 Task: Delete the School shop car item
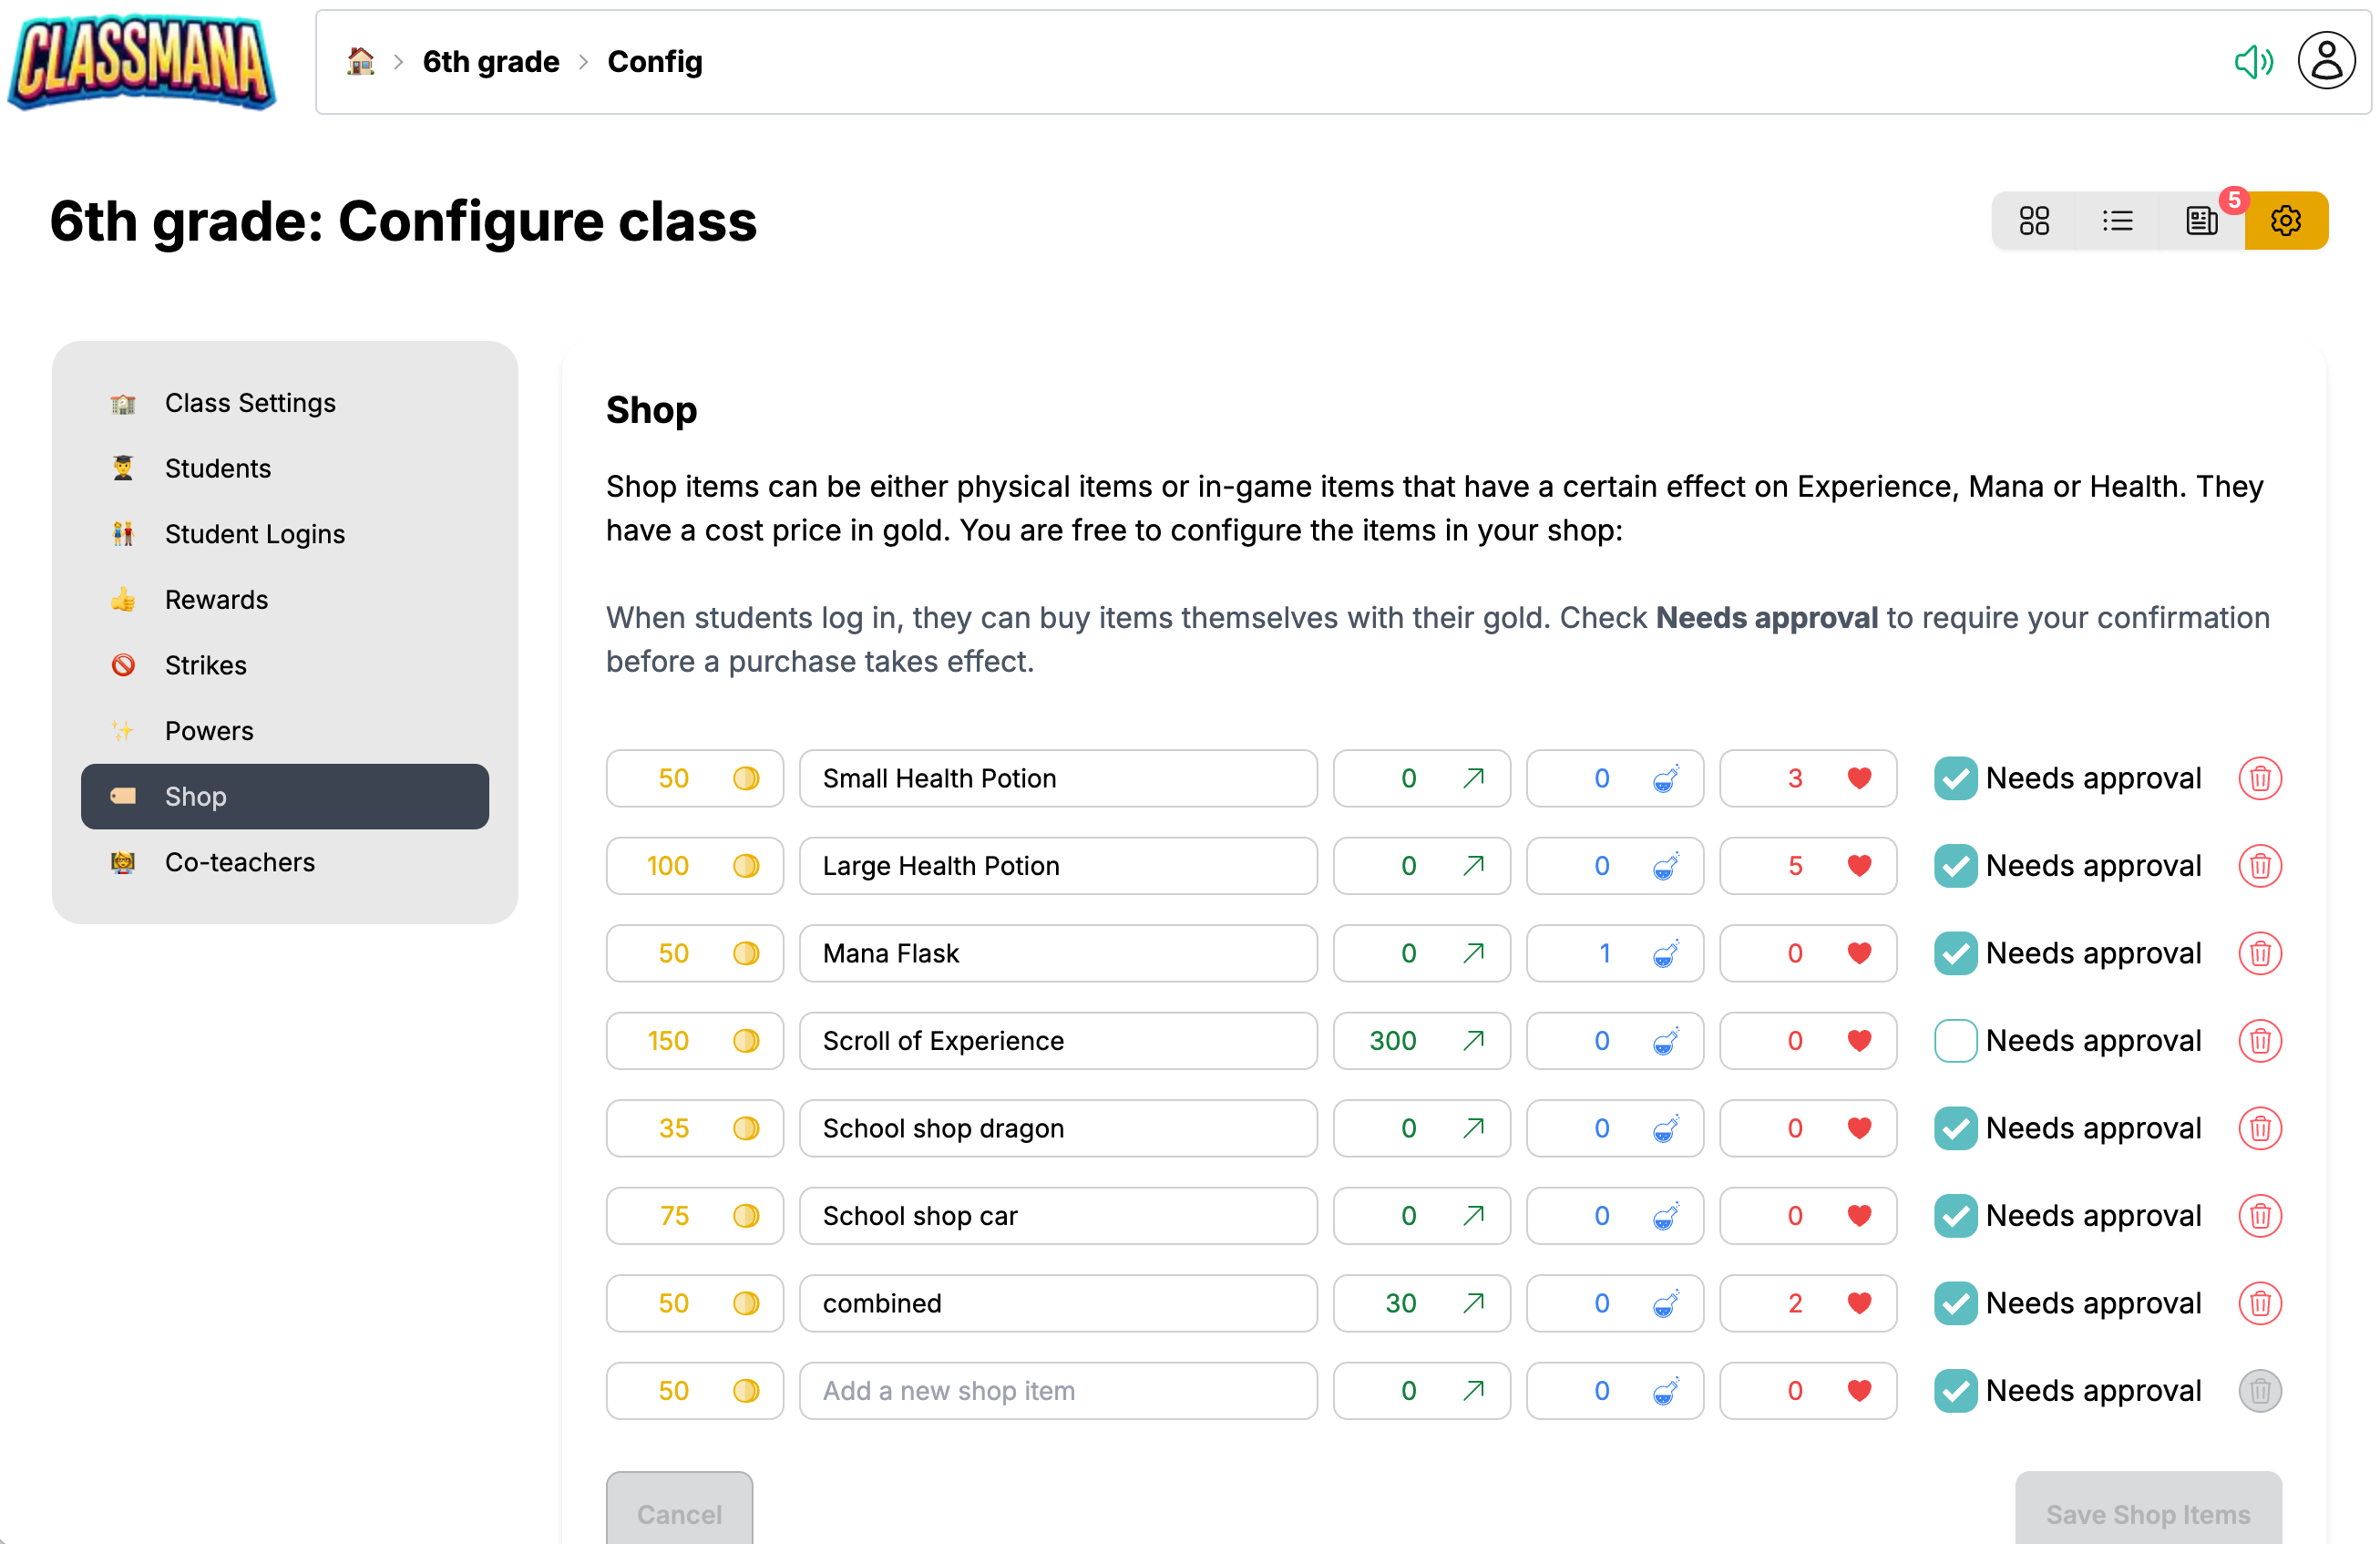click(x=2259, y=1216)
